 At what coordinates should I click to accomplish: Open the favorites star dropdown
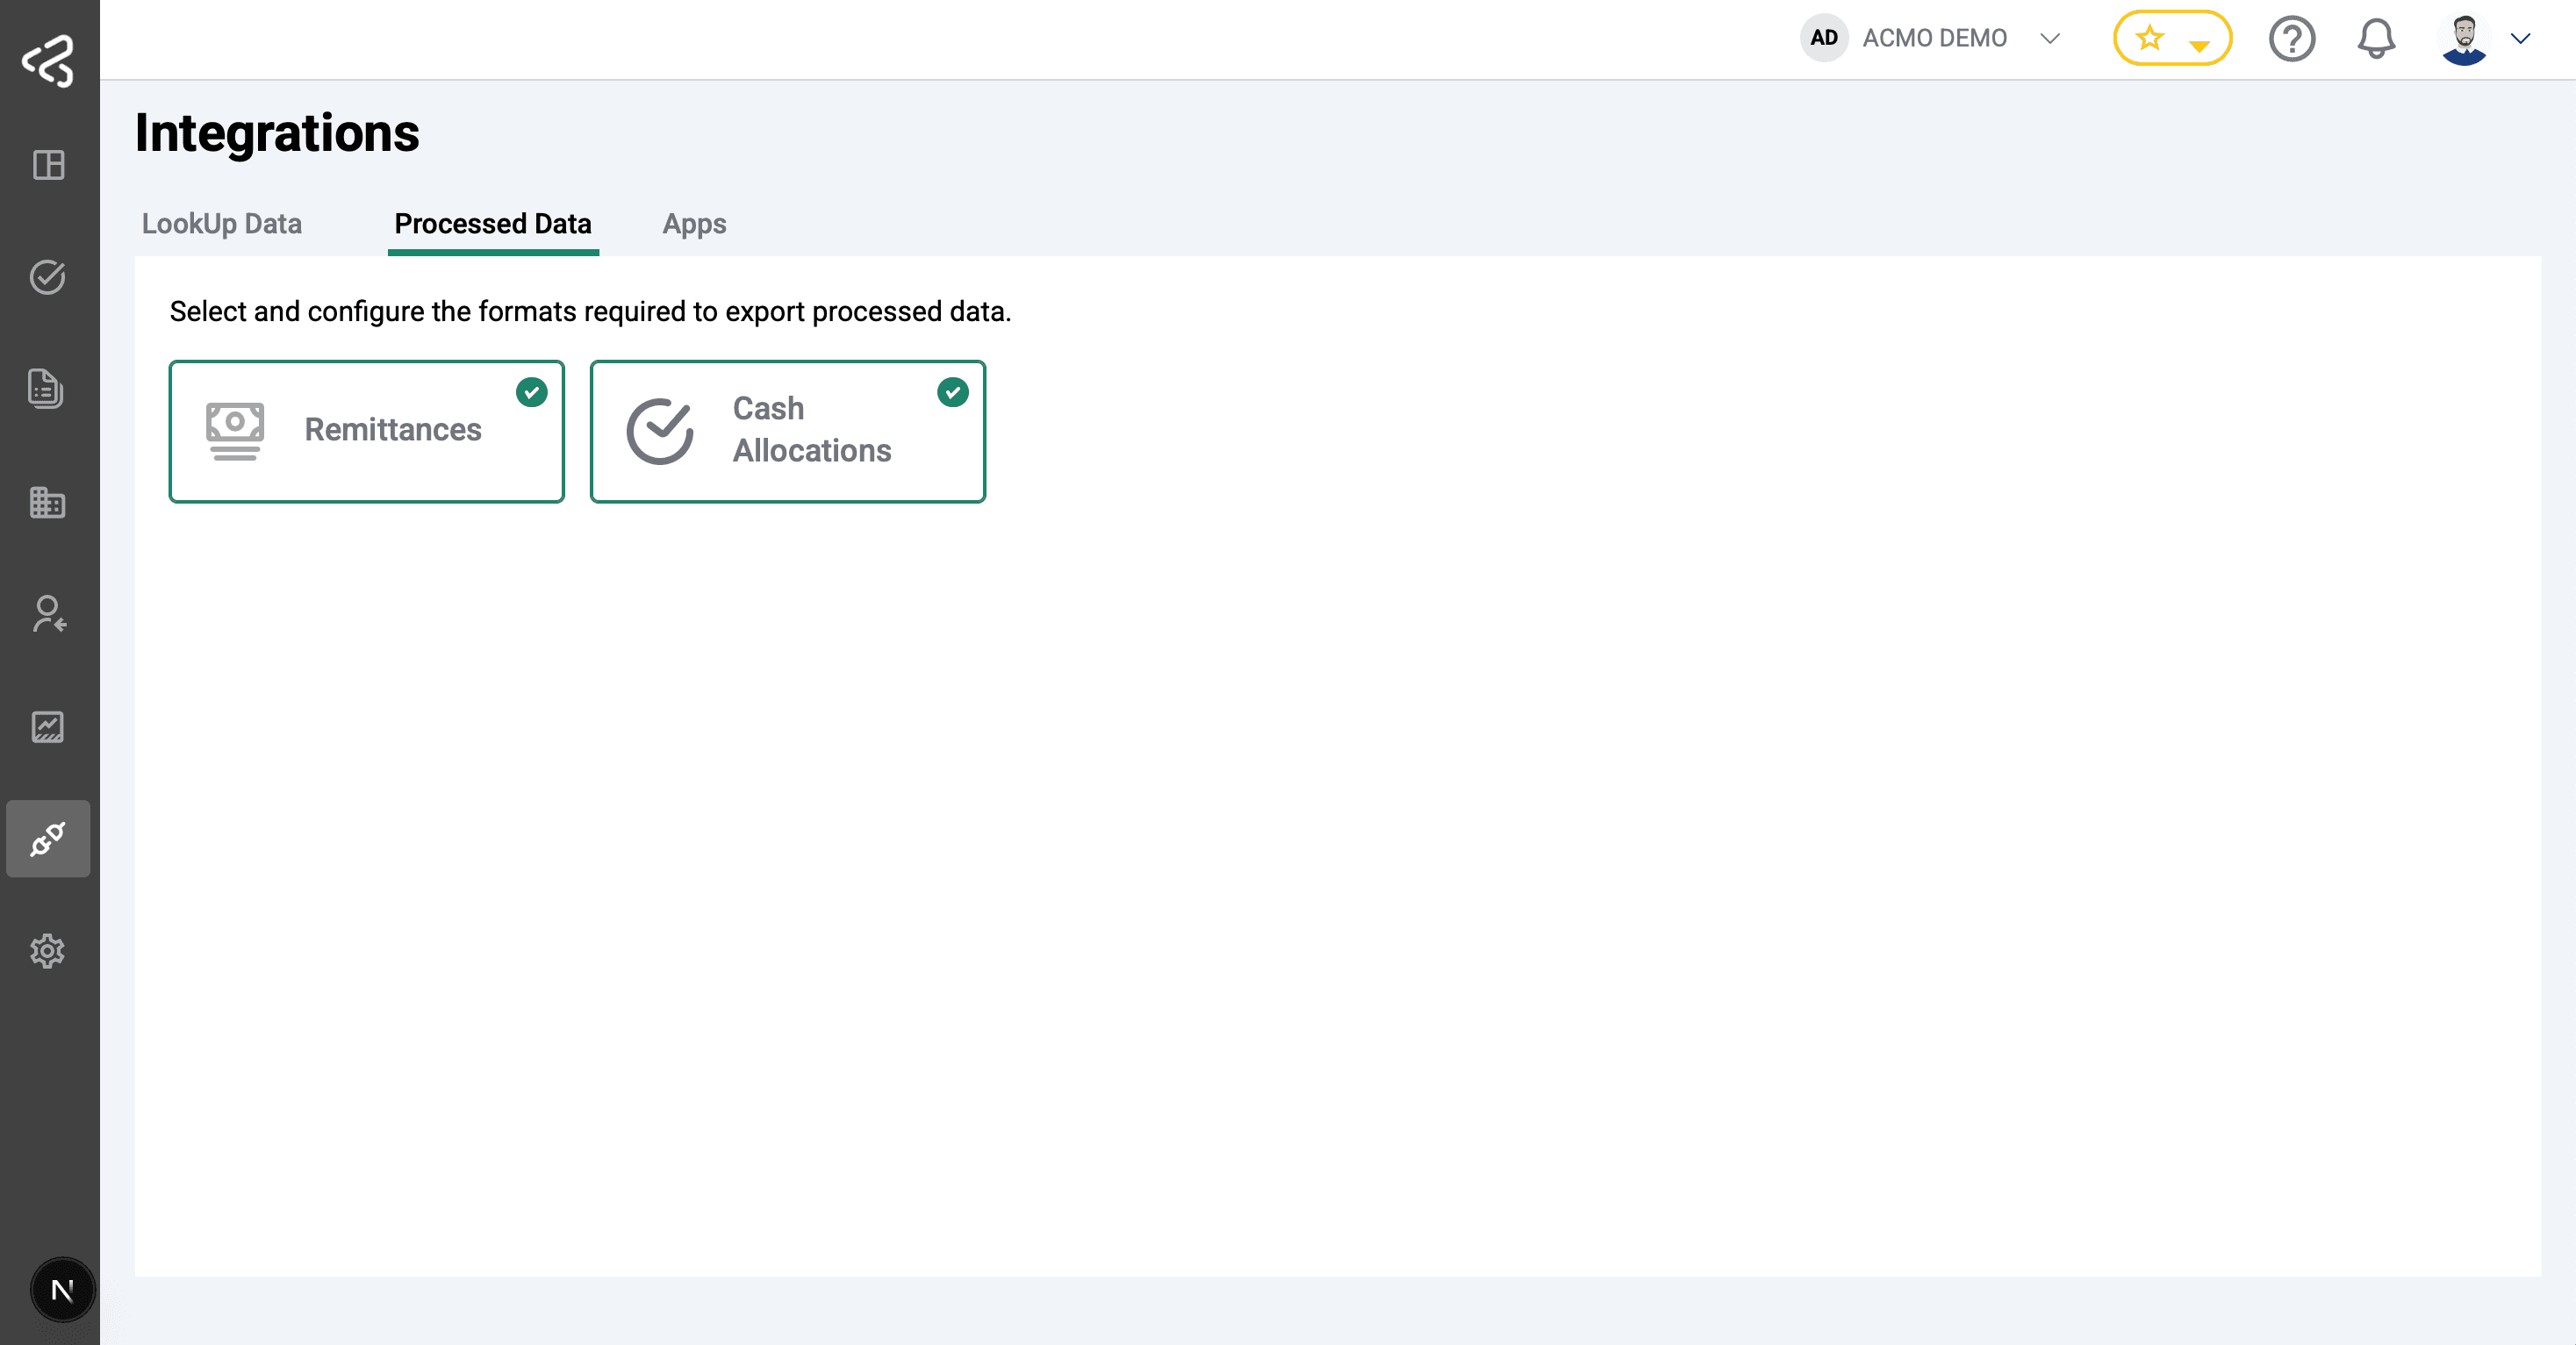[2172, 39]
